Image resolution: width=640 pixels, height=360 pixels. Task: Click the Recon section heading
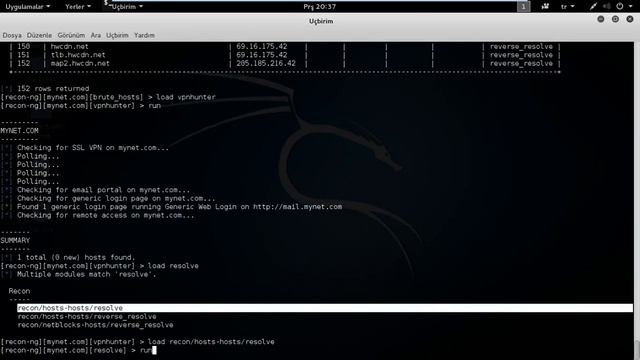19,291
